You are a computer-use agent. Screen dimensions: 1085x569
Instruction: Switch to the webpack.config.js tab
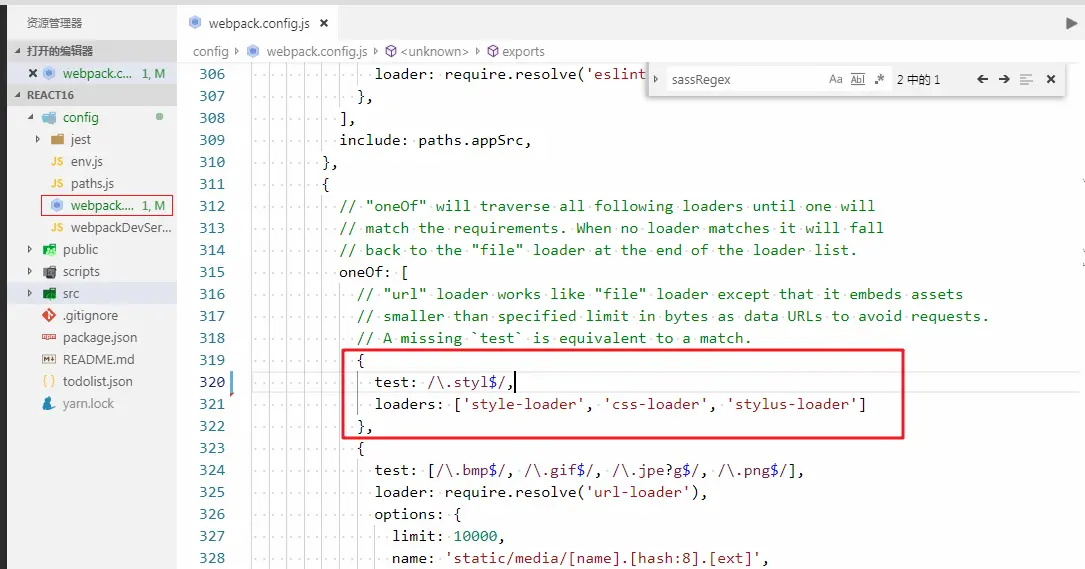259,24
